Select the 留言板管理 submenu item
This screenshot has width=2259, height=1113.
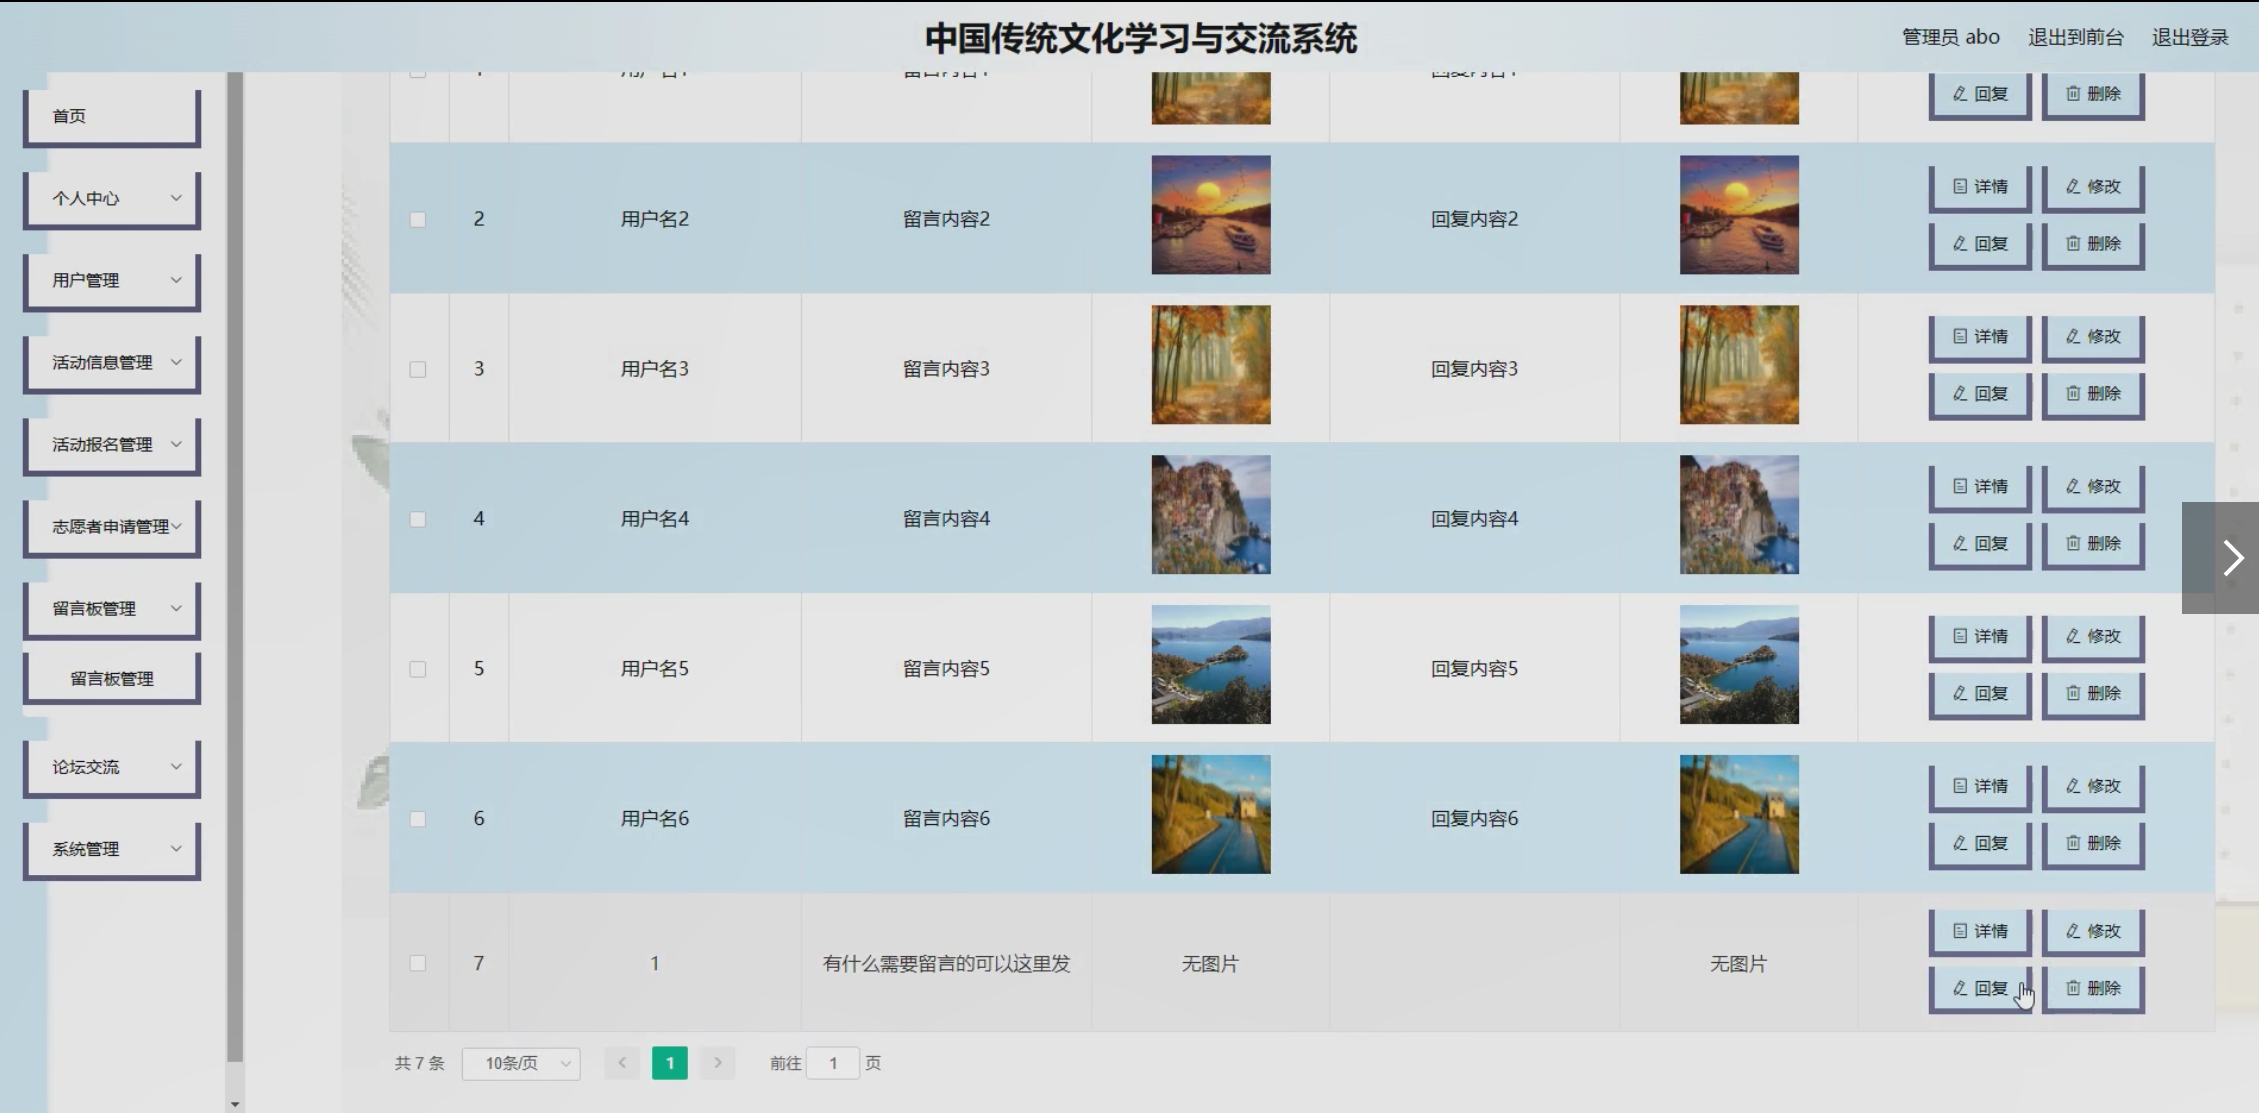pyautogui.click(x=112, y=679)
